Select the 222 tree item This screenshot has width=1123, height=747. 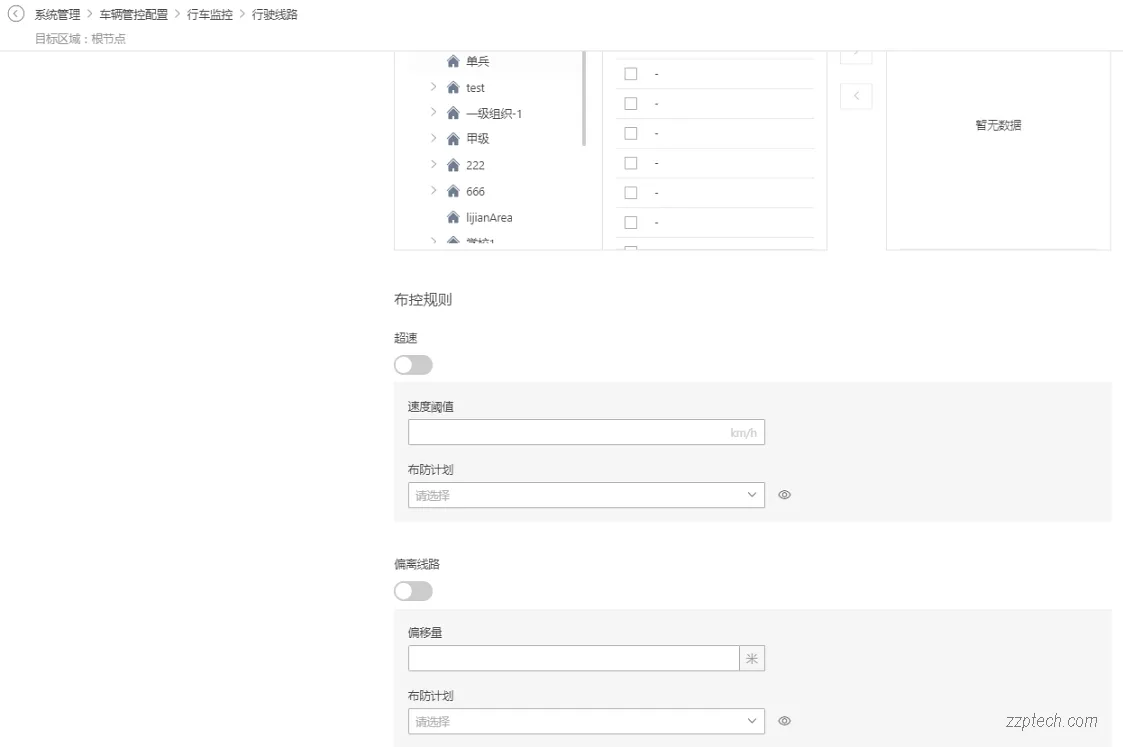click(x=475, y=165)
